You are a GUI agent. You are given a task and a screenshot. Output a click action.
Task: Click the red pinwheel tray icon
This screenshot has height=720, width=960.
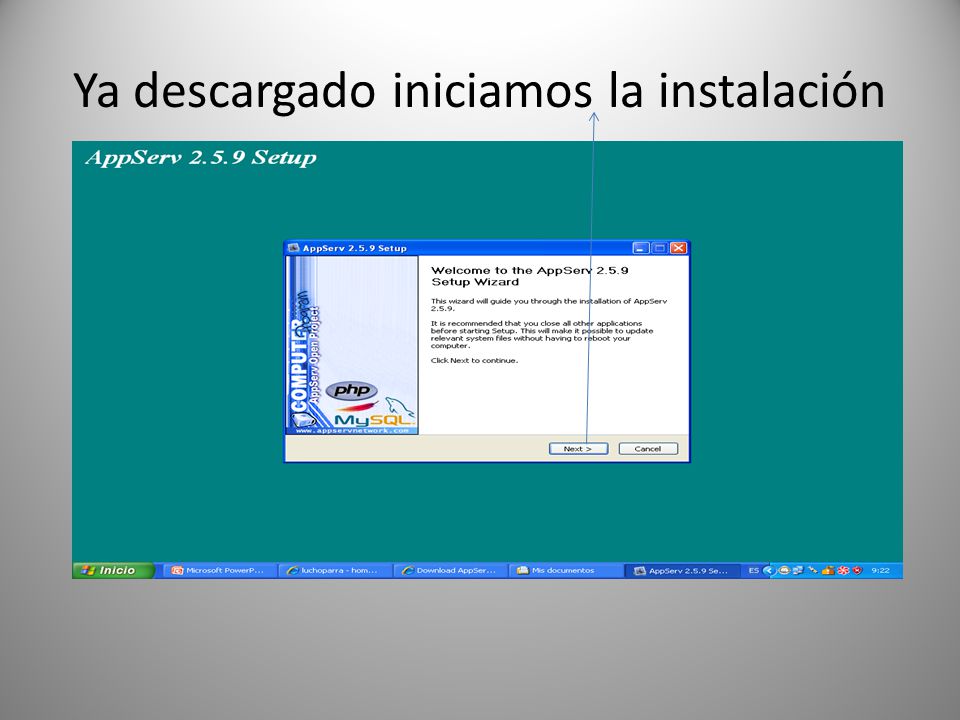point(843,570)
